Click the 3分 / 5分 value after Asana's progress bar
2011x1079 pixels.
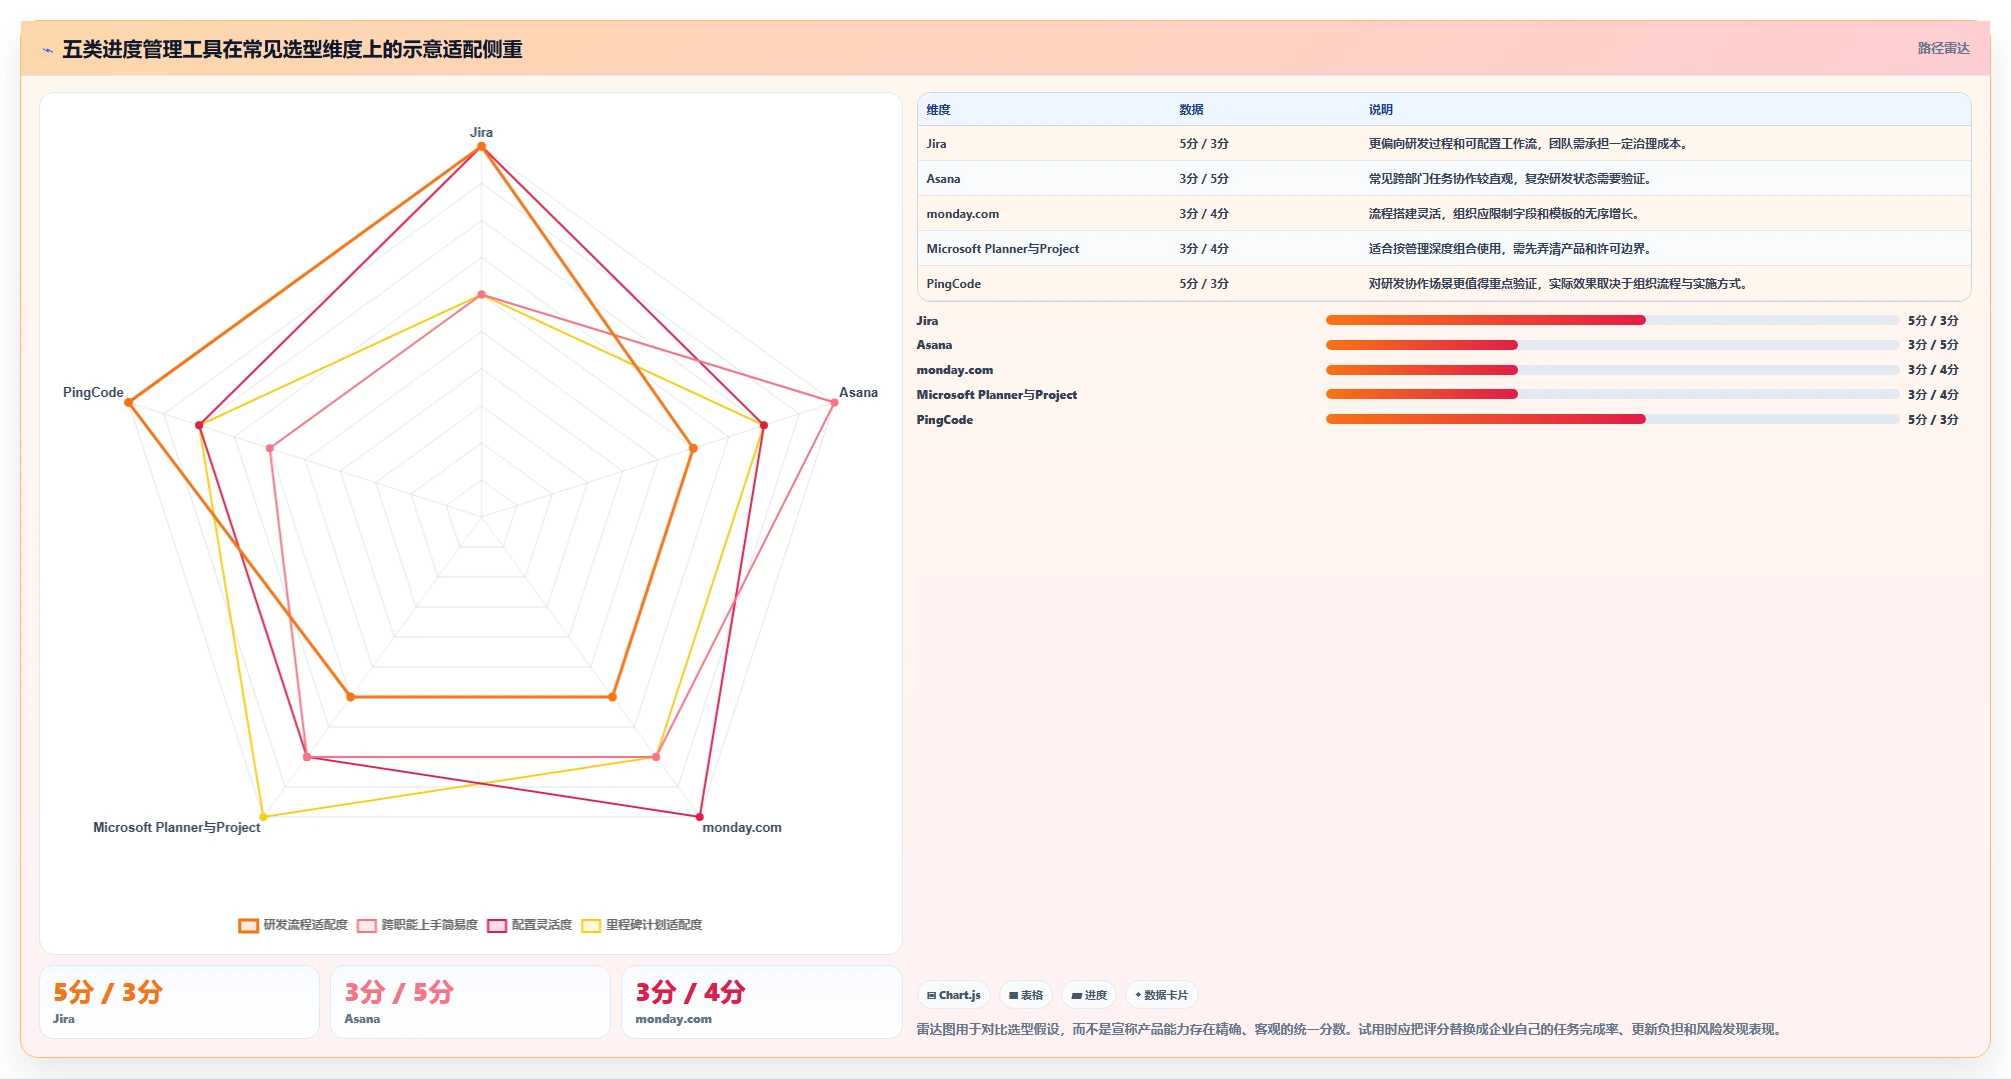(1933, 345)
